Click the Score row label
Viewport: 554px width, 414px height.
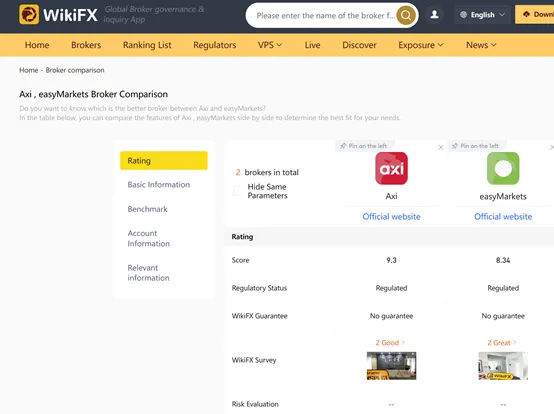pyautogui.click(x=240, y=260)
